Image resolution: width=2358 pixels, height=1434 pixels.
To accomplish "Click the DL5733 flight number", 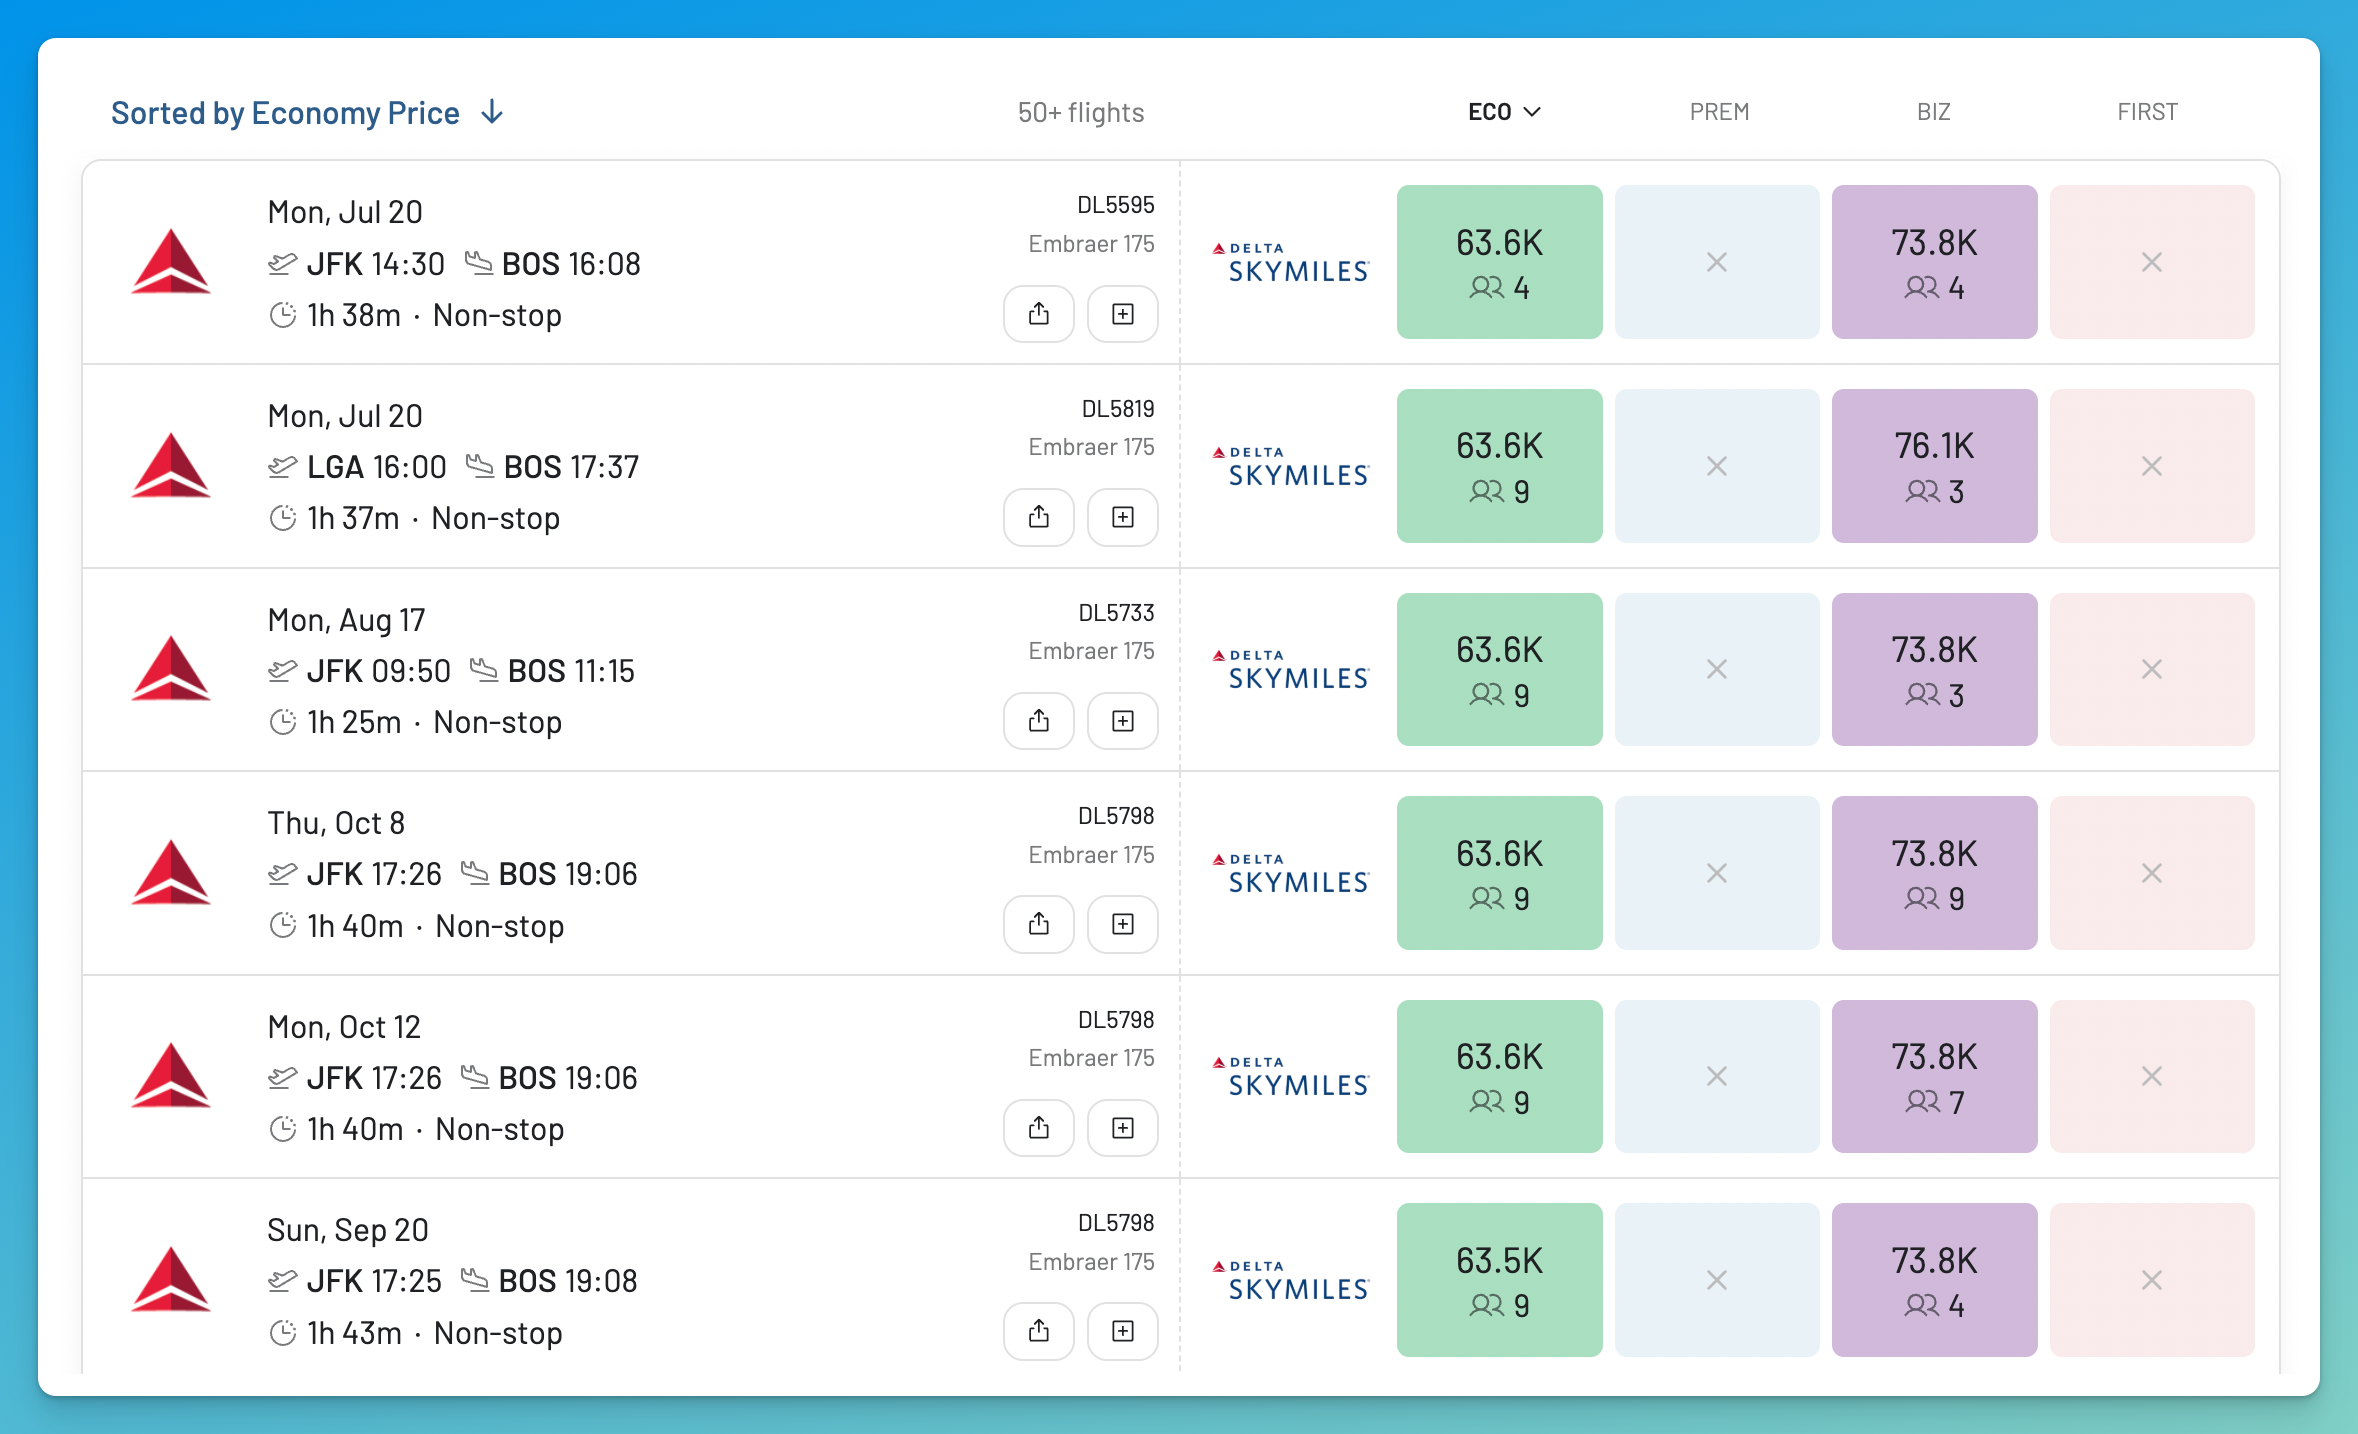I will pyautogui.click(x=1116, y=613).
